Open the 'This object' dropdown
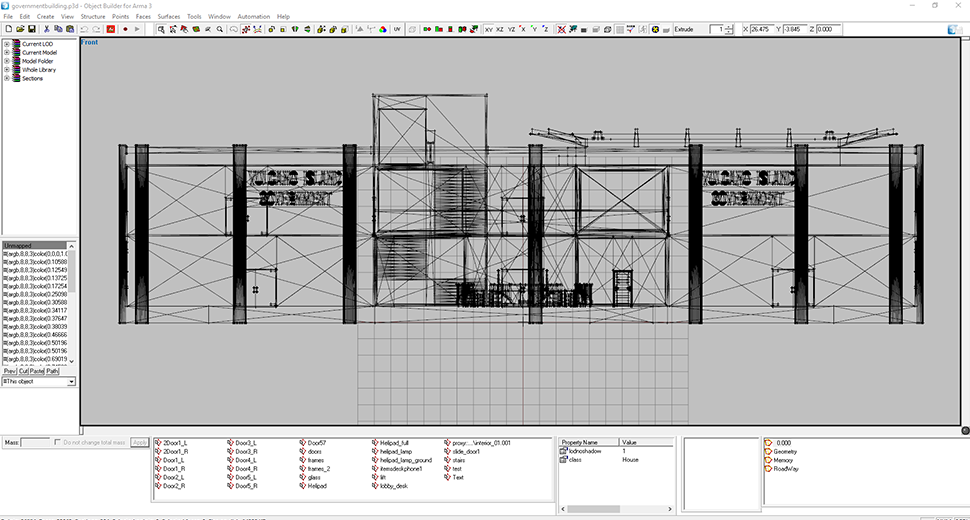The image size is (970, 520). pos(71,382)
